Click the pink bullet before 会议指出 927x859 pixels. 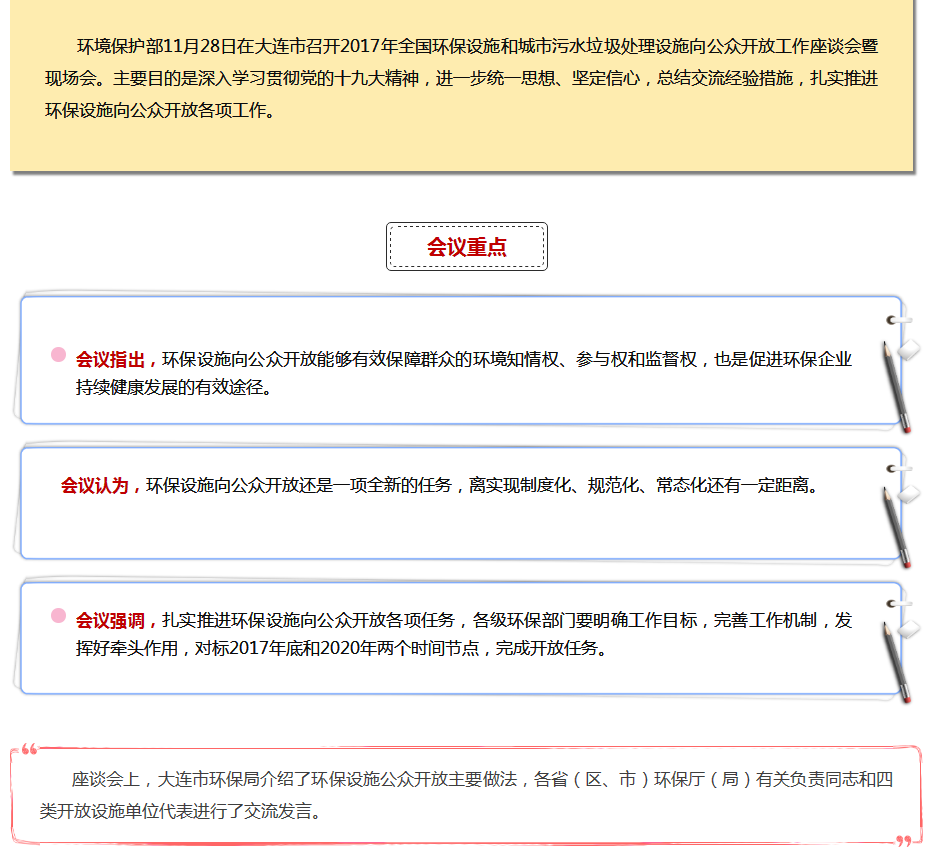pos(58,355)
